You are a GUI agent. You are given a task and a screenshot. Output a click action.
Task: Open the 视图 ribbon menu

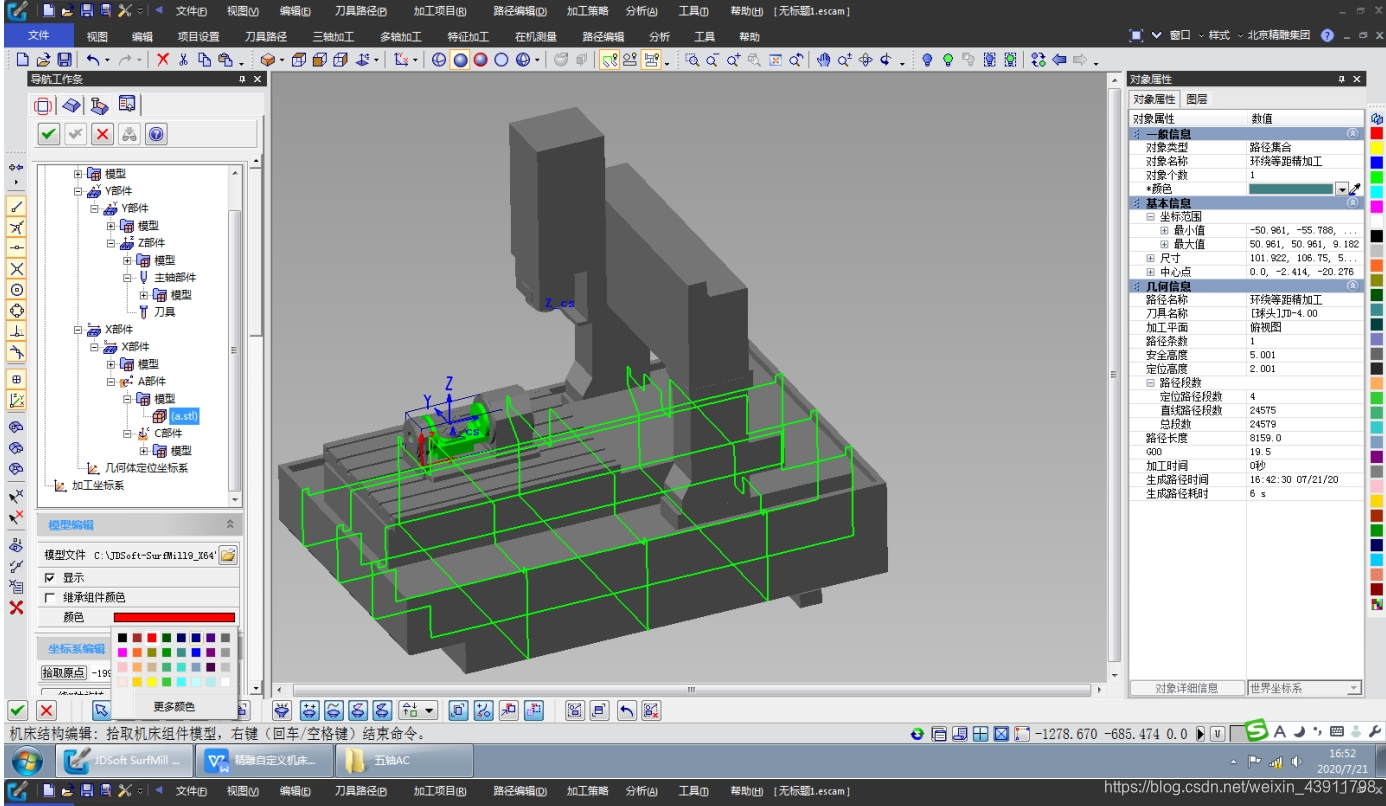pos(97,36)
